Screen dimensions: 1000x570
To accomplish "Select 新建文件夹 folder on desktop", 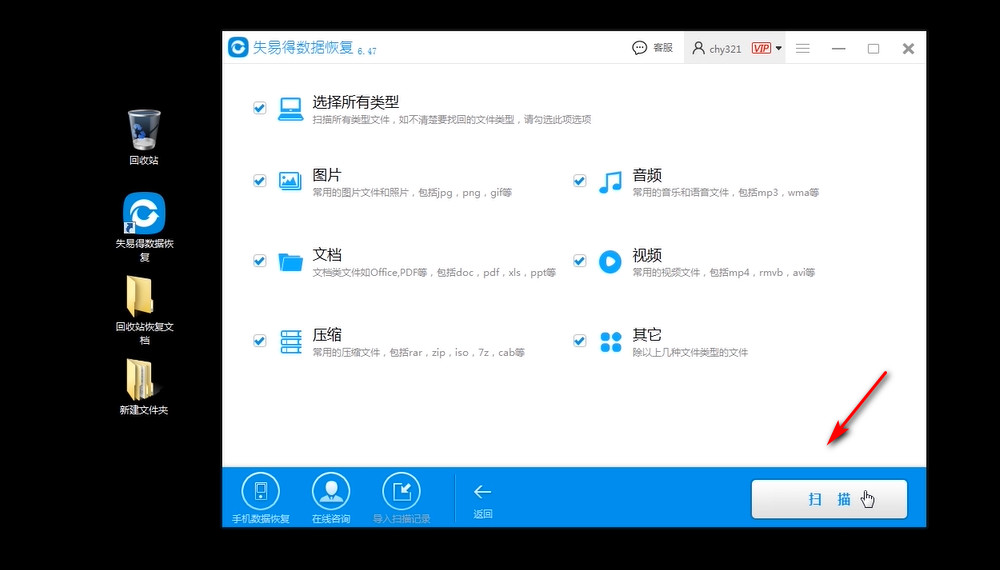I will (x=144, y=387).
